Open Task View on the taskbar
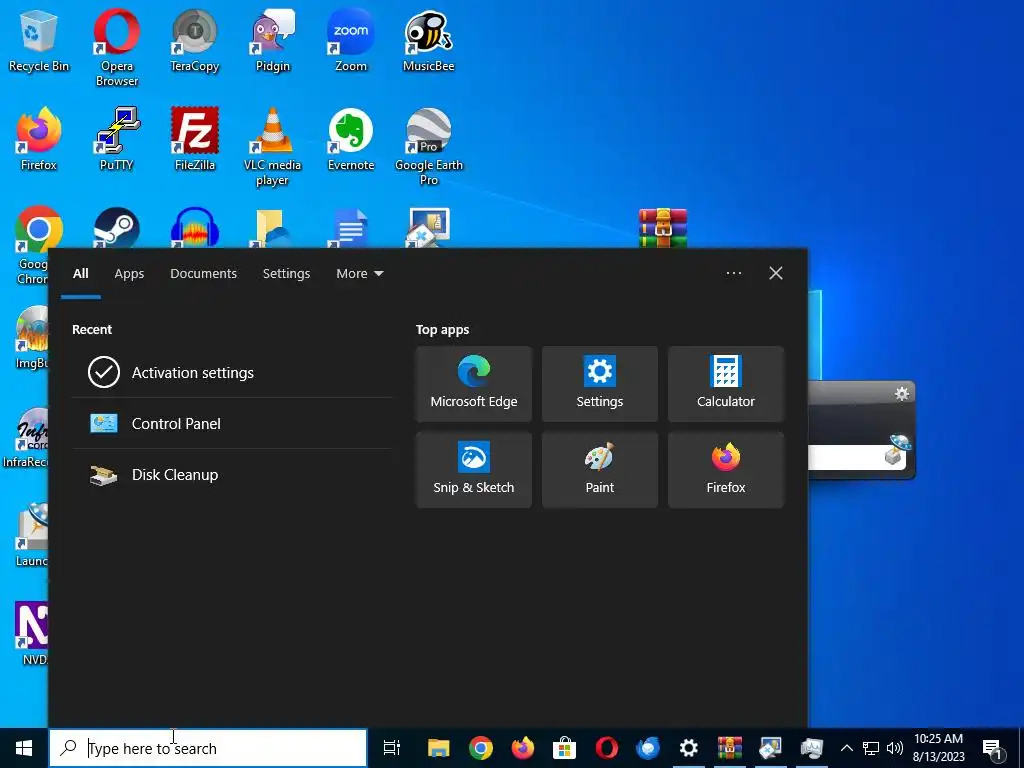This screenshot has height=768, width=1024. tap(392, 748)
